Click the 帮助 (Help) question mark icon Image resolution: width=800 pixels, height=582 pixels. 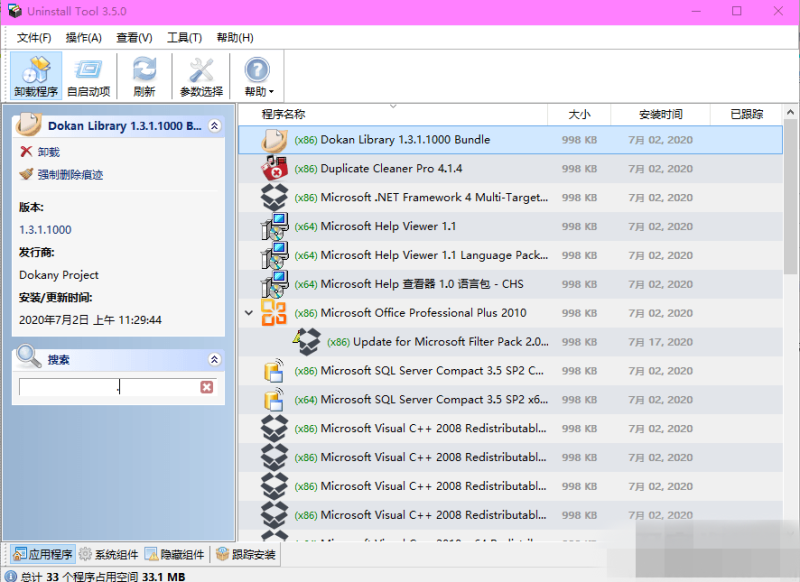[x=255, y=68]
